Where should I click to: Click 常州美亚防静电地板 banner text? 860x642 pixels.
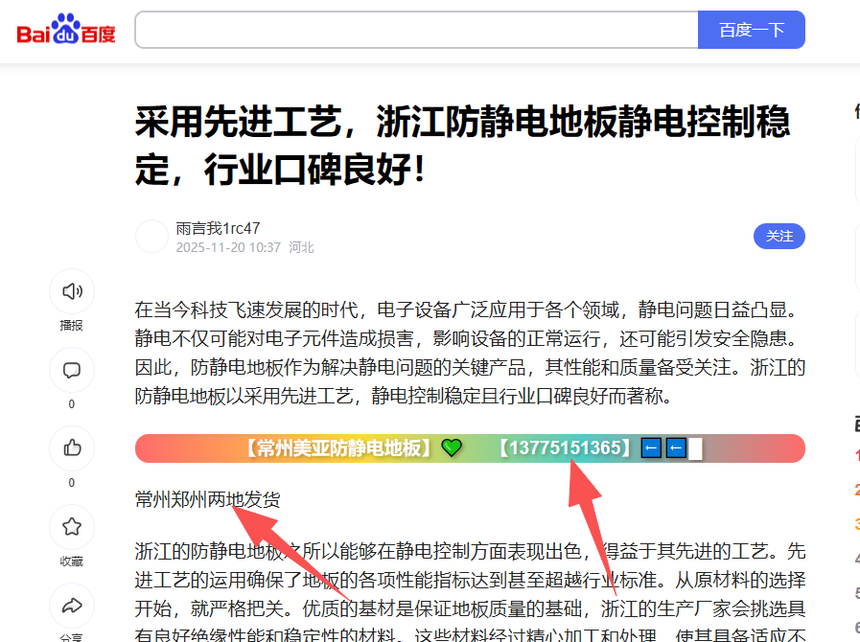338,448
